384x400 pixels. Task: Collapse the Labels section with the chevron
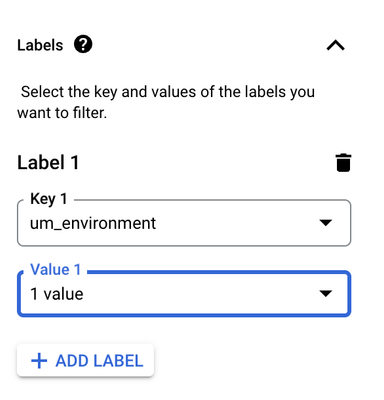tap(335, 45)
